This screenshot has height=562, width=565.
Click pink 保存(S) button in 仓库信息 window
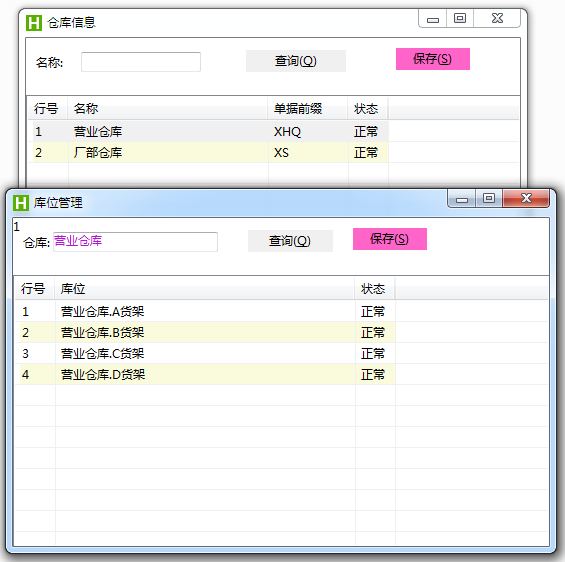pos(433,59)
